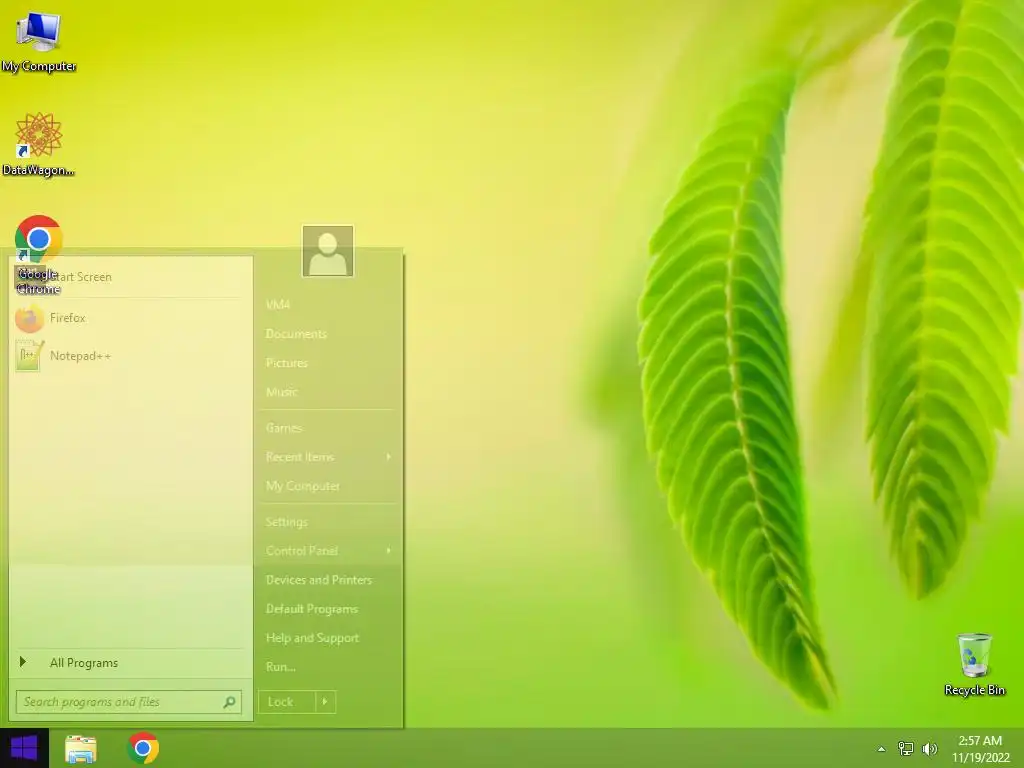Image resolution: width=1024 pixels, height=768 pixels.
Task: Expand the Recent Items submenu arrow
Action: click(389, 457)
